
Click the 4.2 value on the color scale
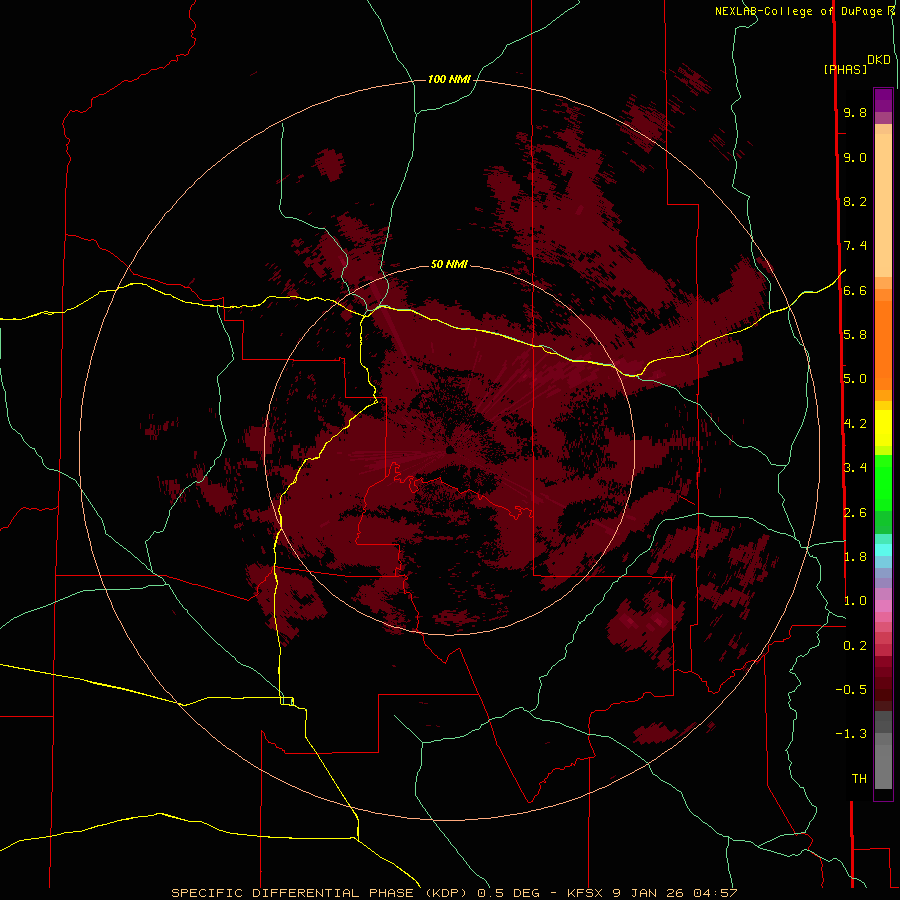855,424
